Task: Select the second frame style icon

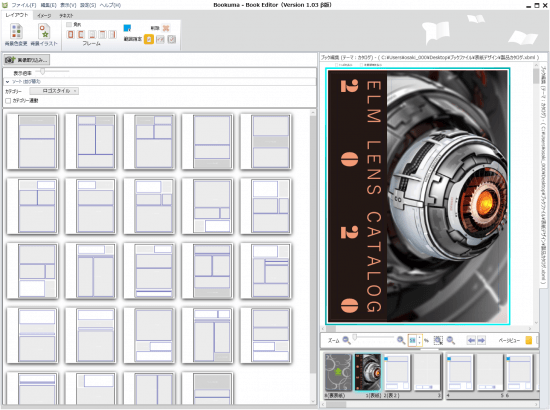Action: (x=81, y=34)
